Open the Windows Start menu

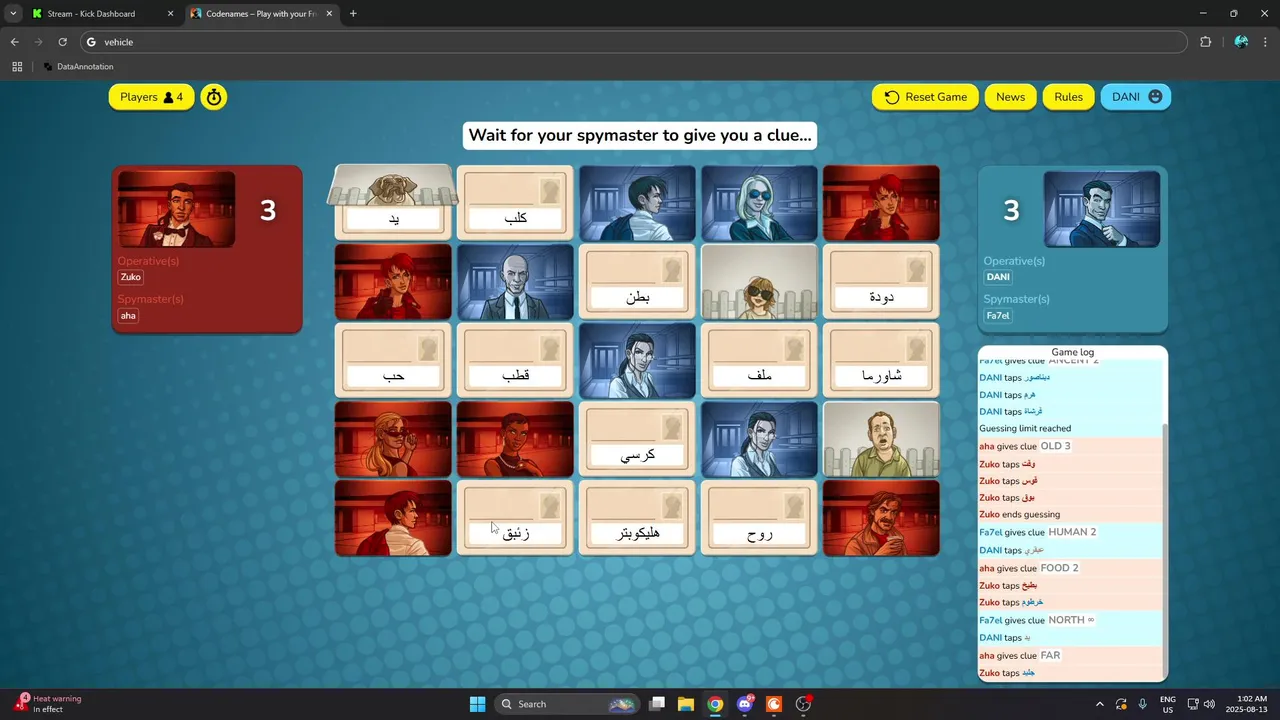(x=477, y=704)
